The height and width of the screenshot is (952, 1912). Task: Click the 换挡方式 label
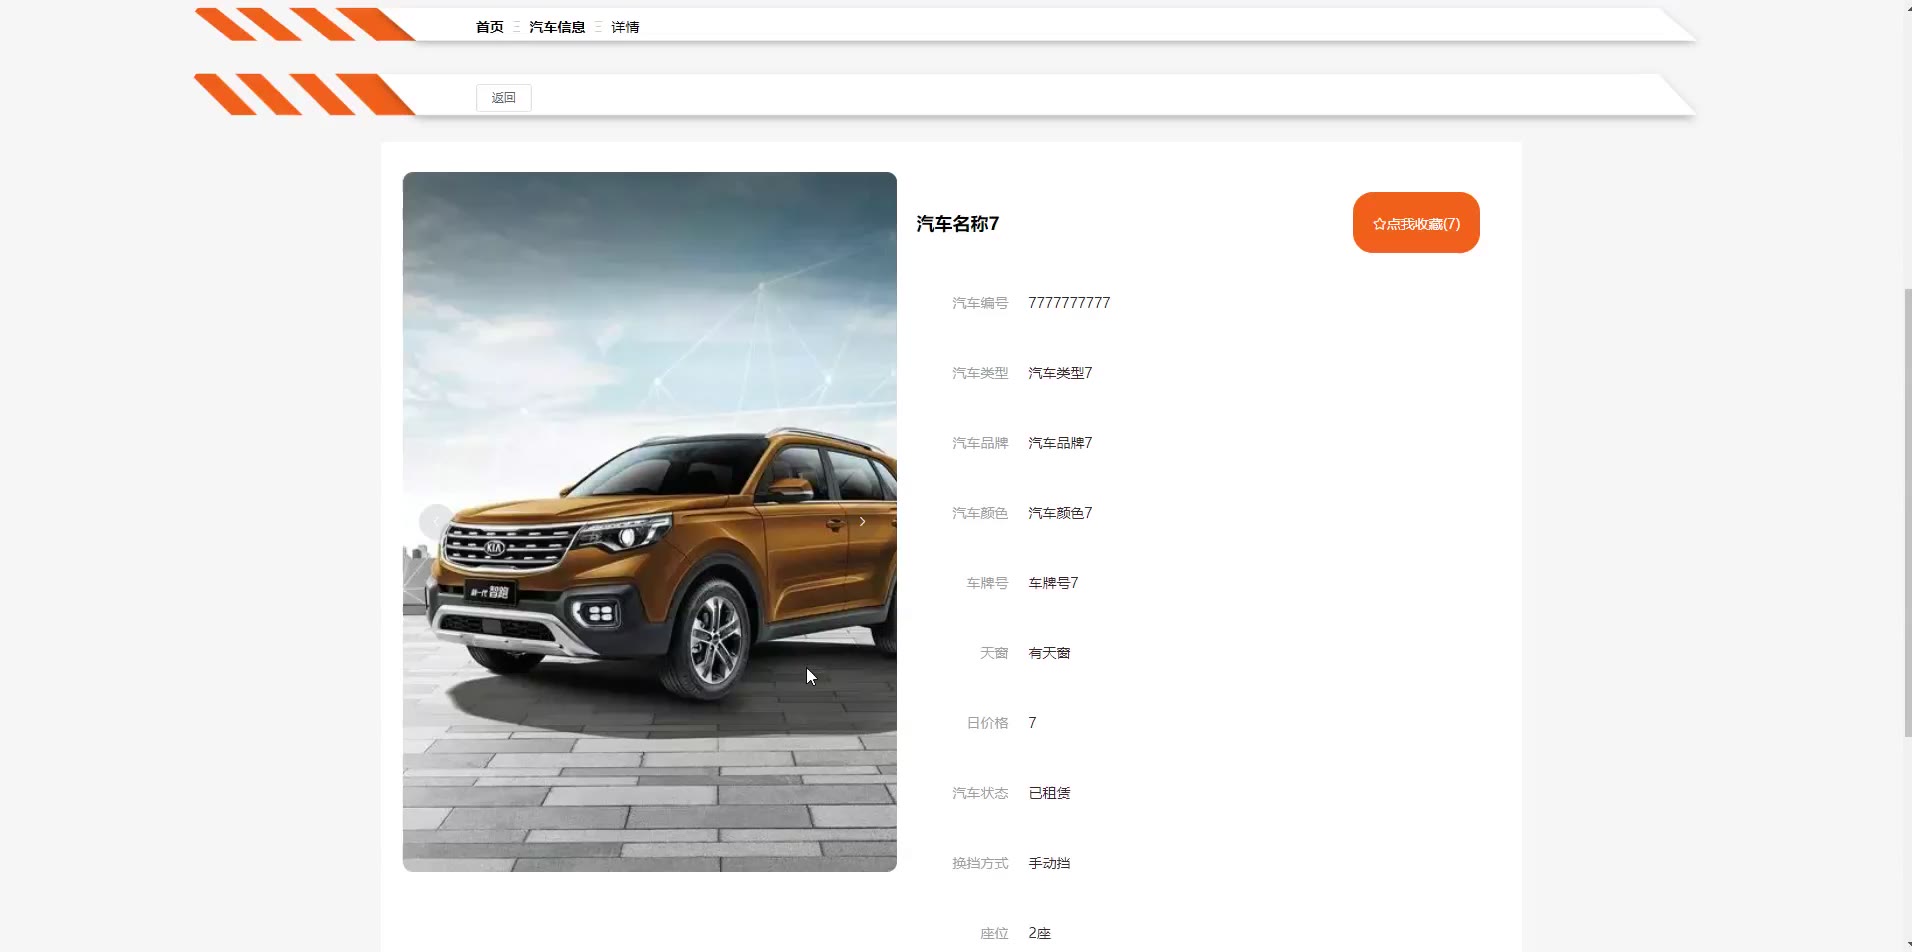[x=980, y=863]
